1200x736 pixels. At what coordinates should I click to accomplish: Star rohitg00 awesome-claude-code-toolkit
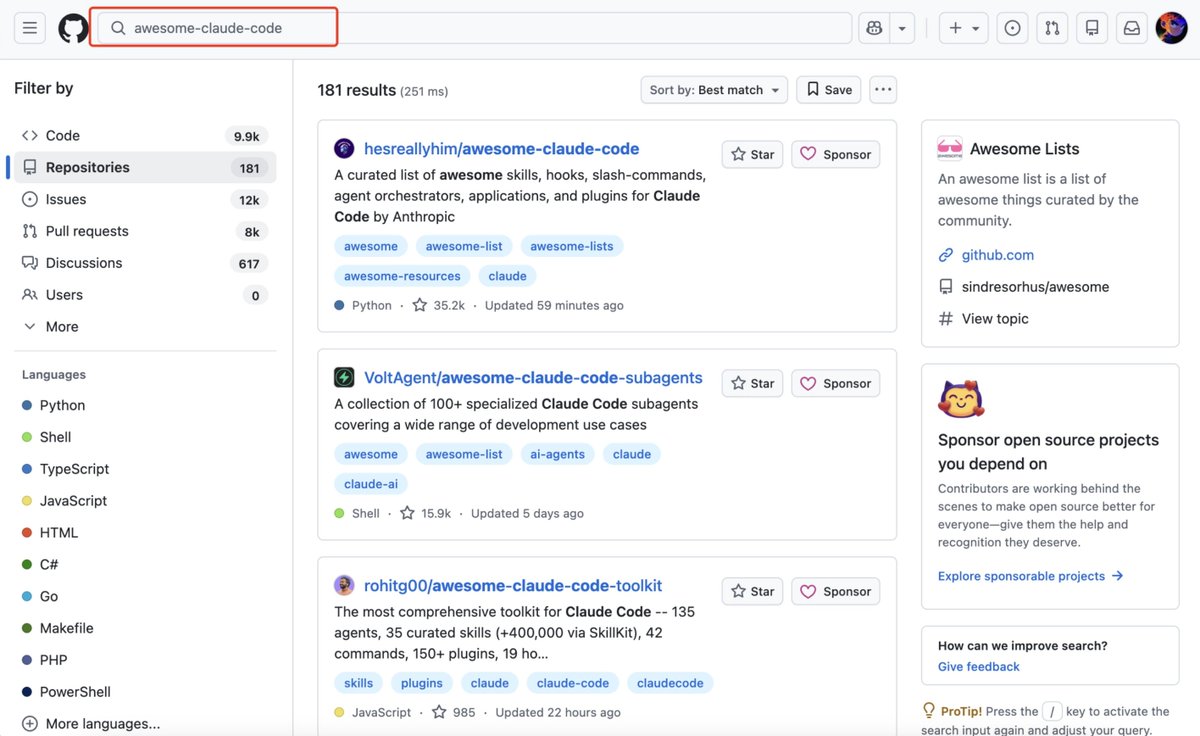753,591
